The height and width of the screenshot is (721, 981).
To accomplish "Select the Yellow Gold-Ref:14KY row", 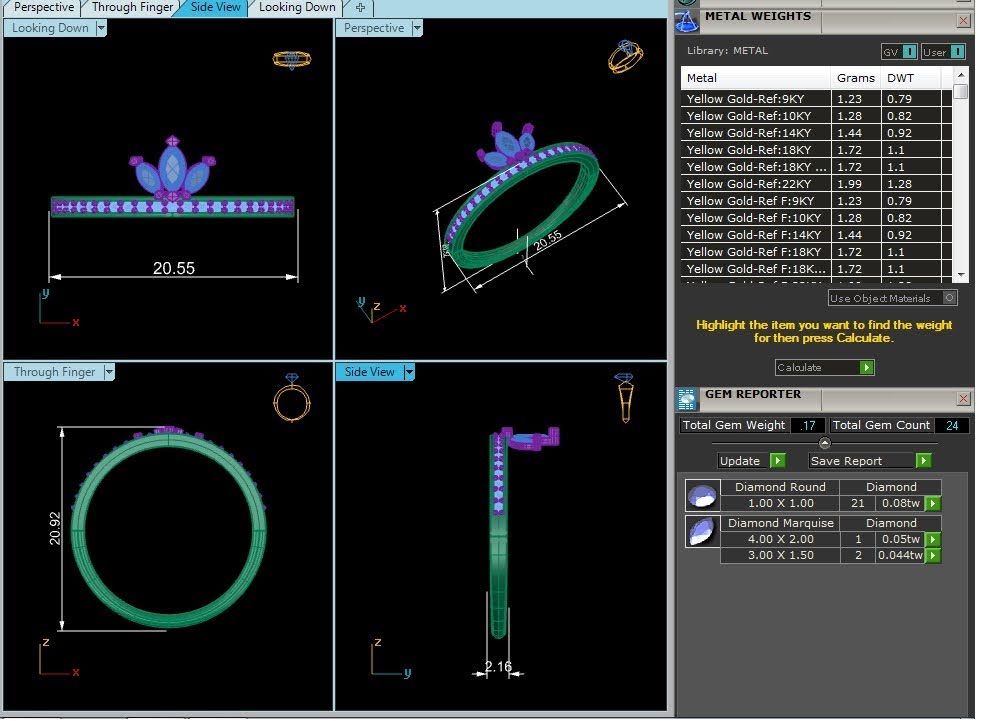I will pyautogui.click(x=816, y=133).
